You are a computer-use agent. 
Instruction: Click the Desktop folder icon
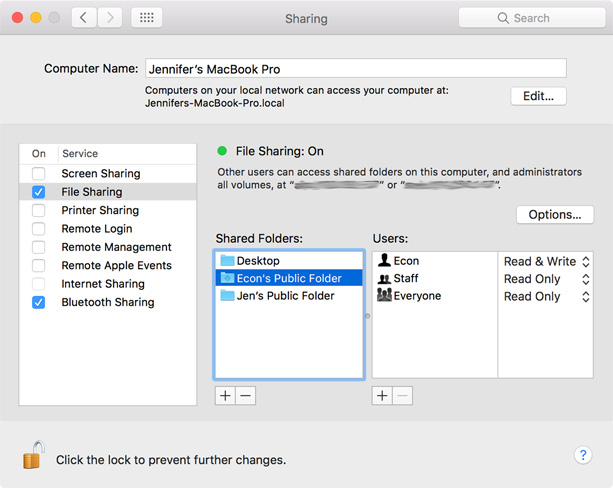(x=227, y=260)
